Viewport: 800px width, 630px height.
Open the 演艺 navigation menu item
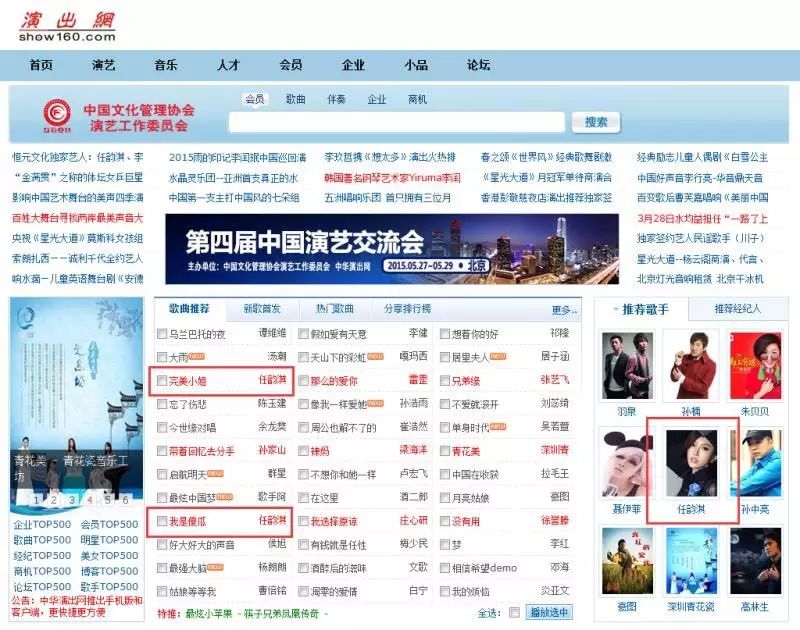104,65
